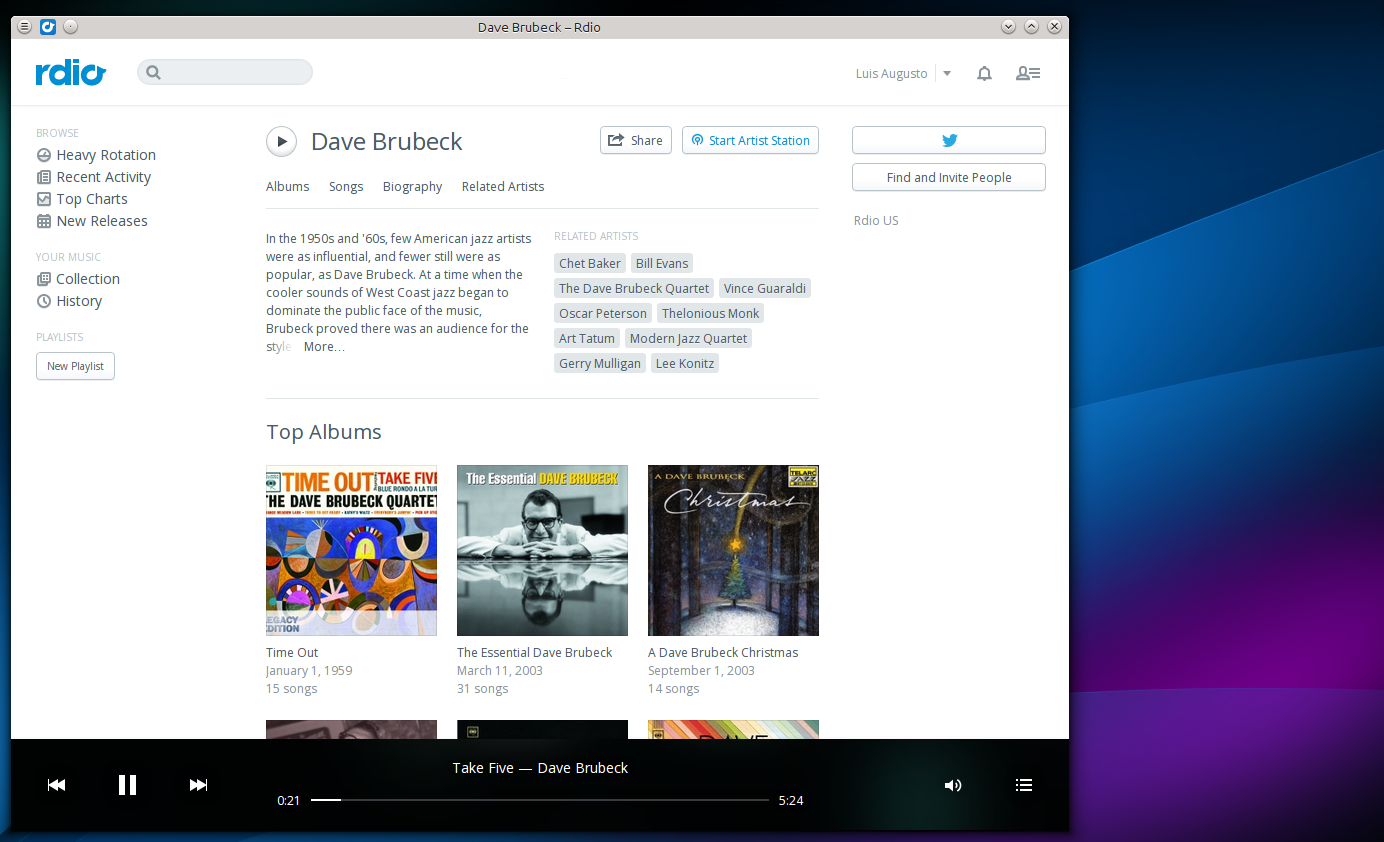1384x842 pixels.
Task: Switch to the Related Artists tab
Action: pos(503,187)
